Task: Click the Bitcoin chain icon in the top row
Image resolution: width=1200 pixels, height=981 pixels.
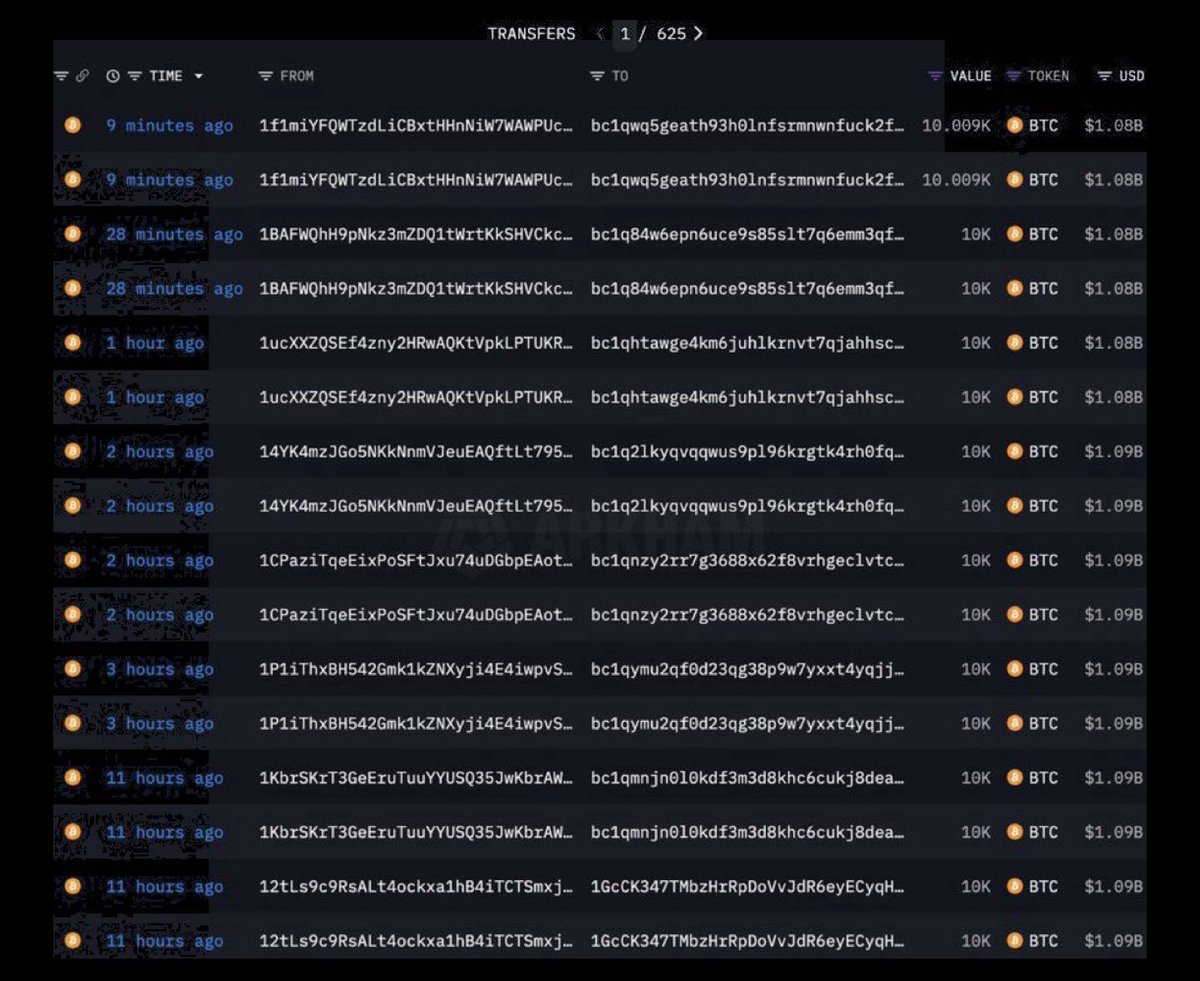Action: (x=72, y=126)
